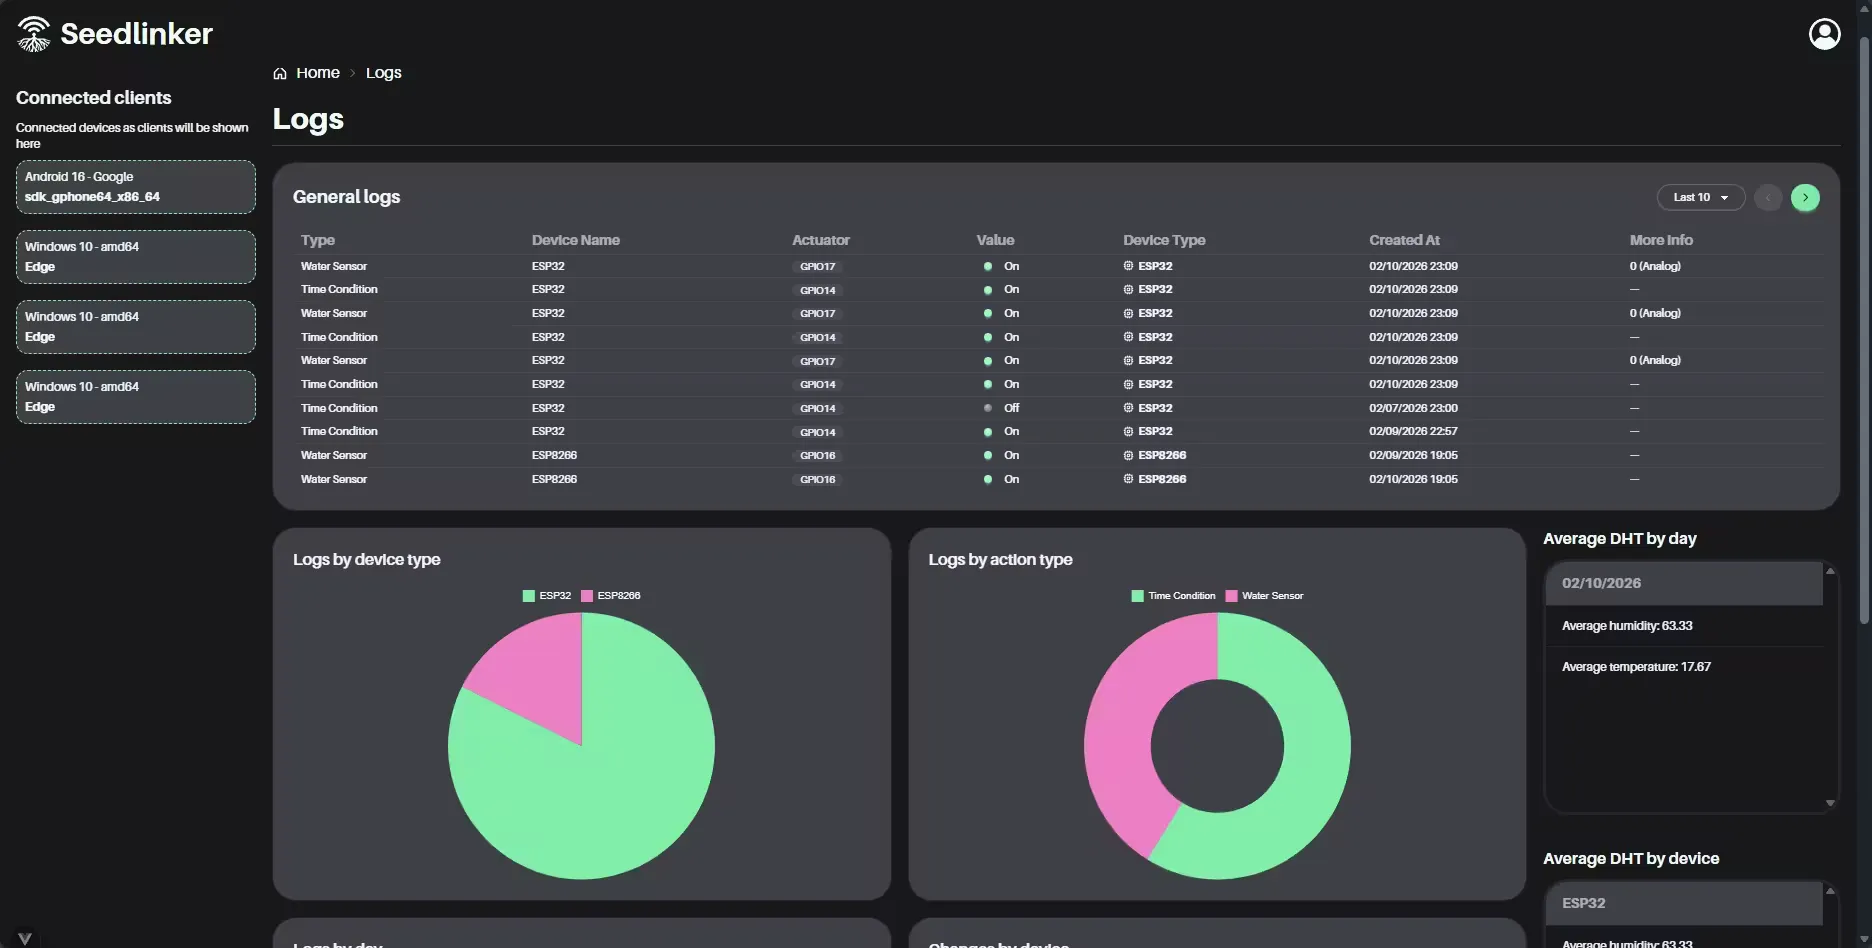This screenshot has width=1872, height=948.
Task: Expand the 02/10/2026 entry in Average DHT by day
Action: [1683, 583]
